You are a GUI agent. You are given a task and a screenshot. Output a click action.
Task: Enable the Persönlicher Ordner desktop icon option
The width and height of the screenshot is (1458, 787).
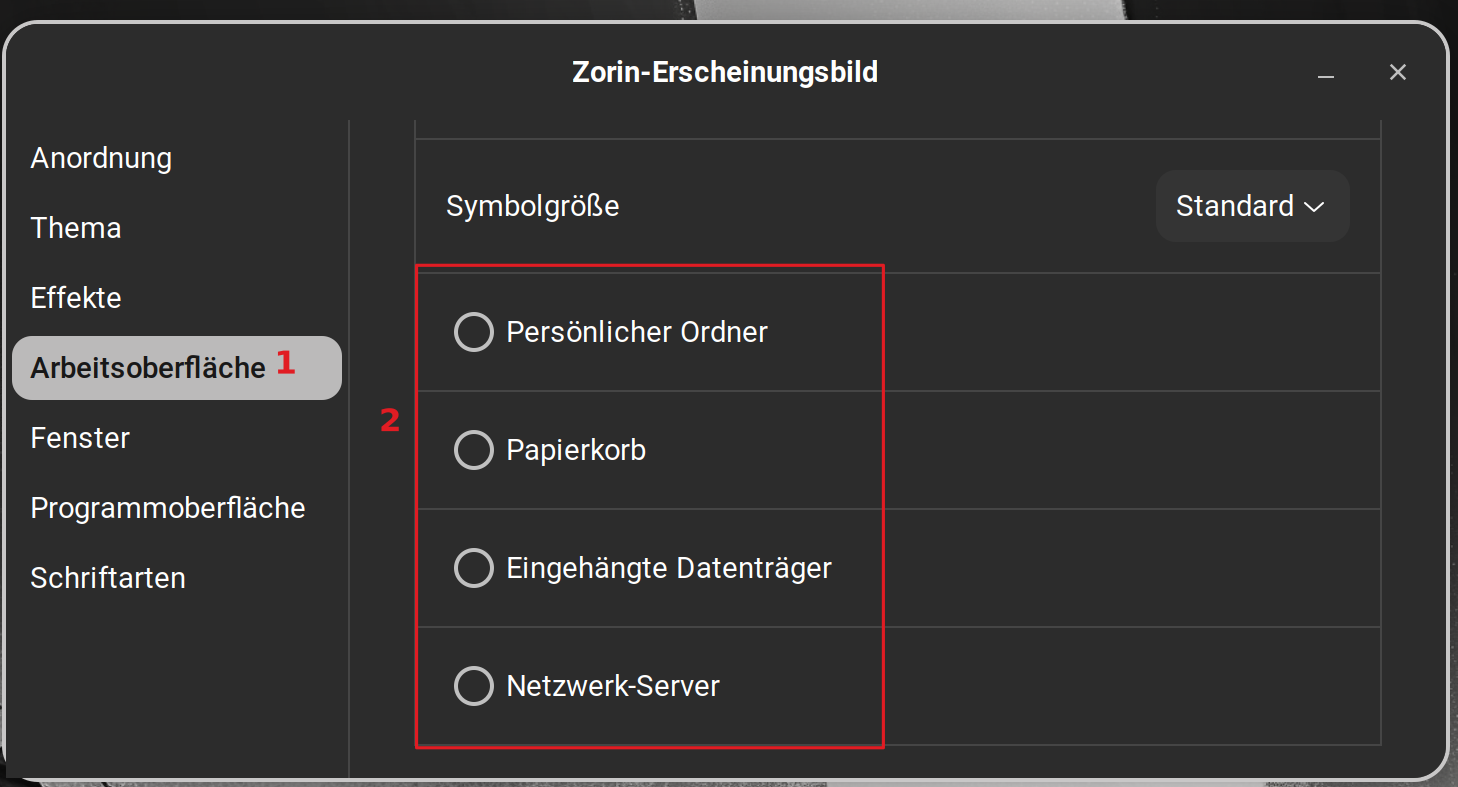pyautogui.click(x=474, y=332)
